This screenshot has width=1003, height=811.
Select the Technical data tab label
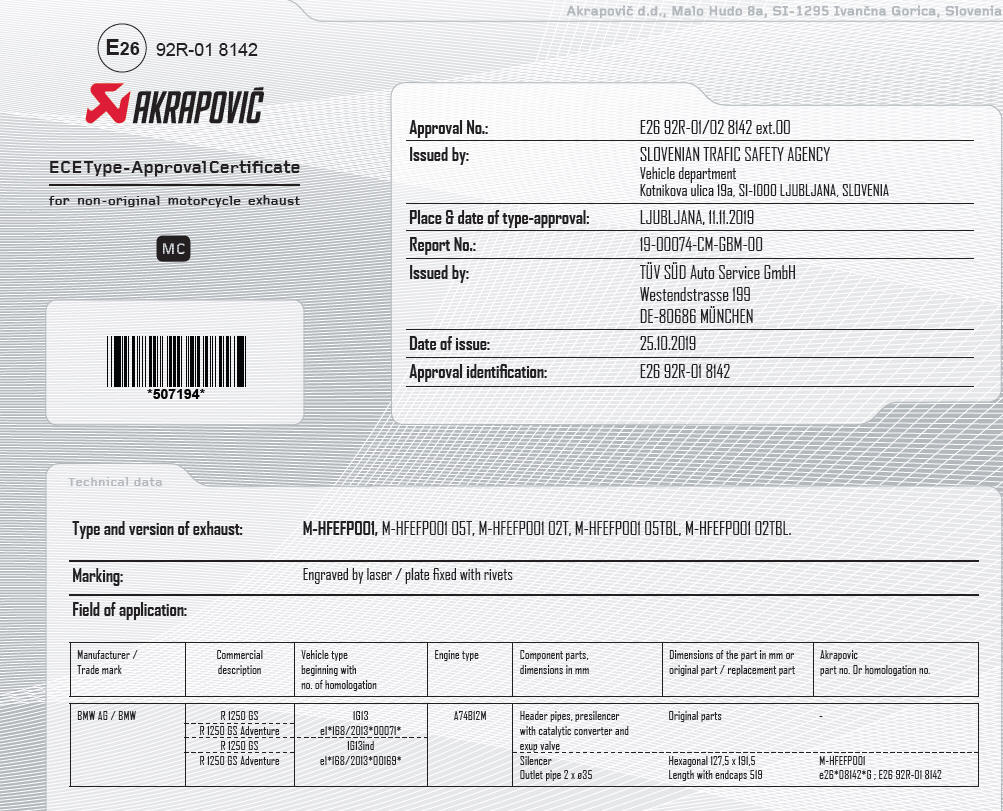[115, 482]
